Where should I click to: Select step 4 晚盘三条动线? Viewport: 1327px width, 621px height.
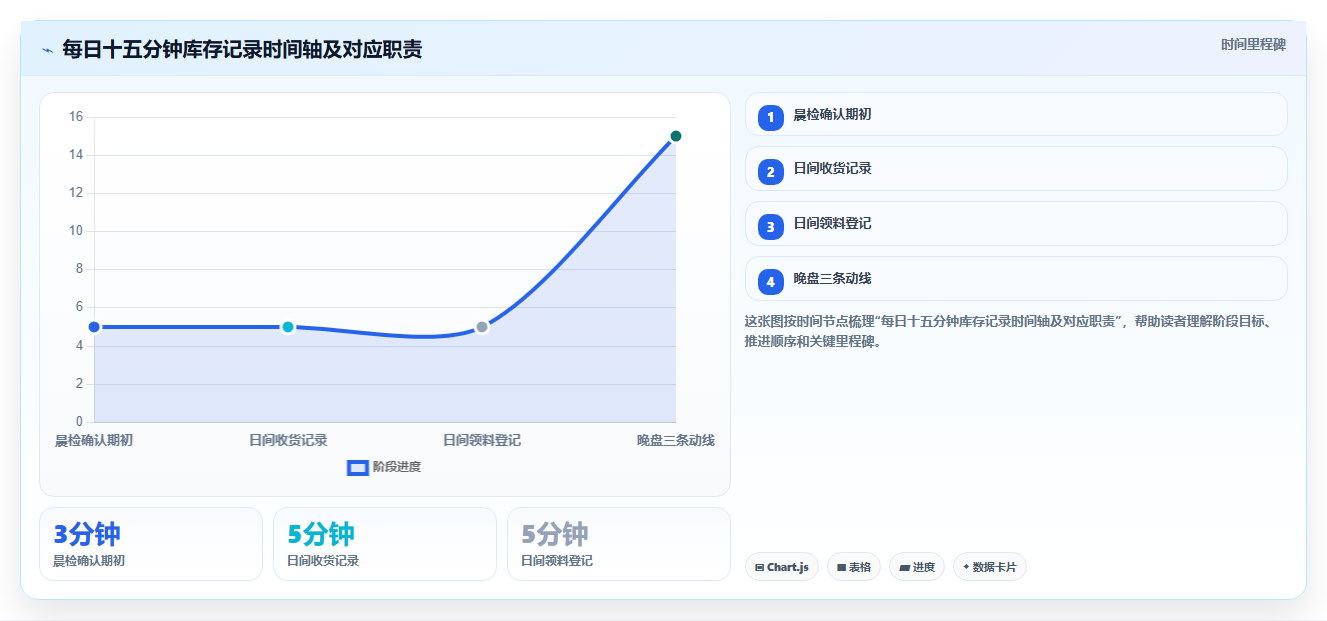pos(1016,279)
